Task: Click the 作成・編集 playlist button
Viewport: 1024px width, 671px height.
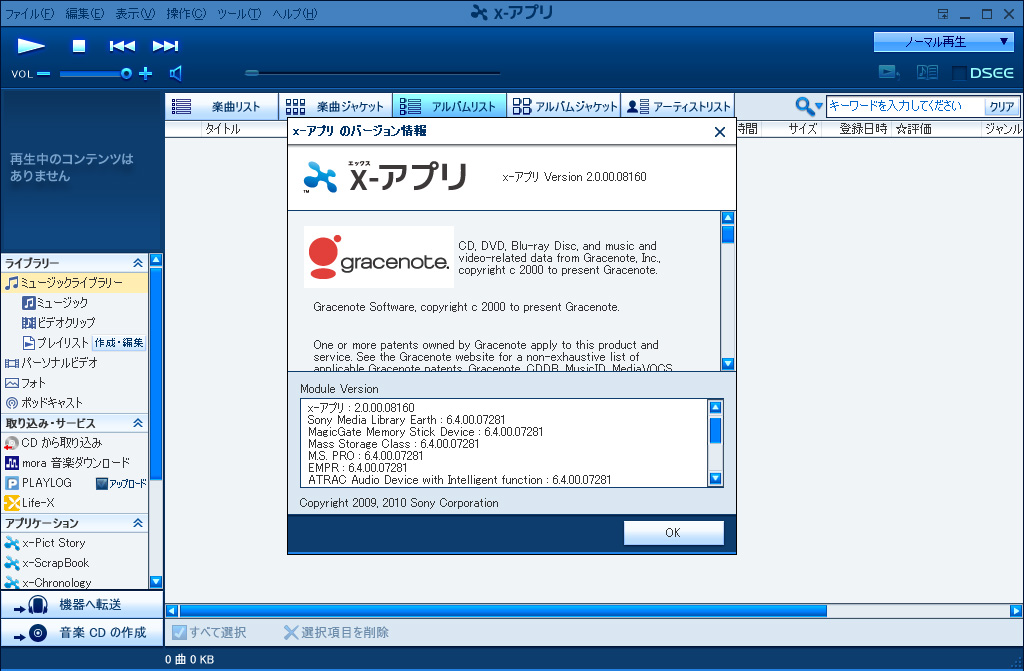Action: point(119,342)
